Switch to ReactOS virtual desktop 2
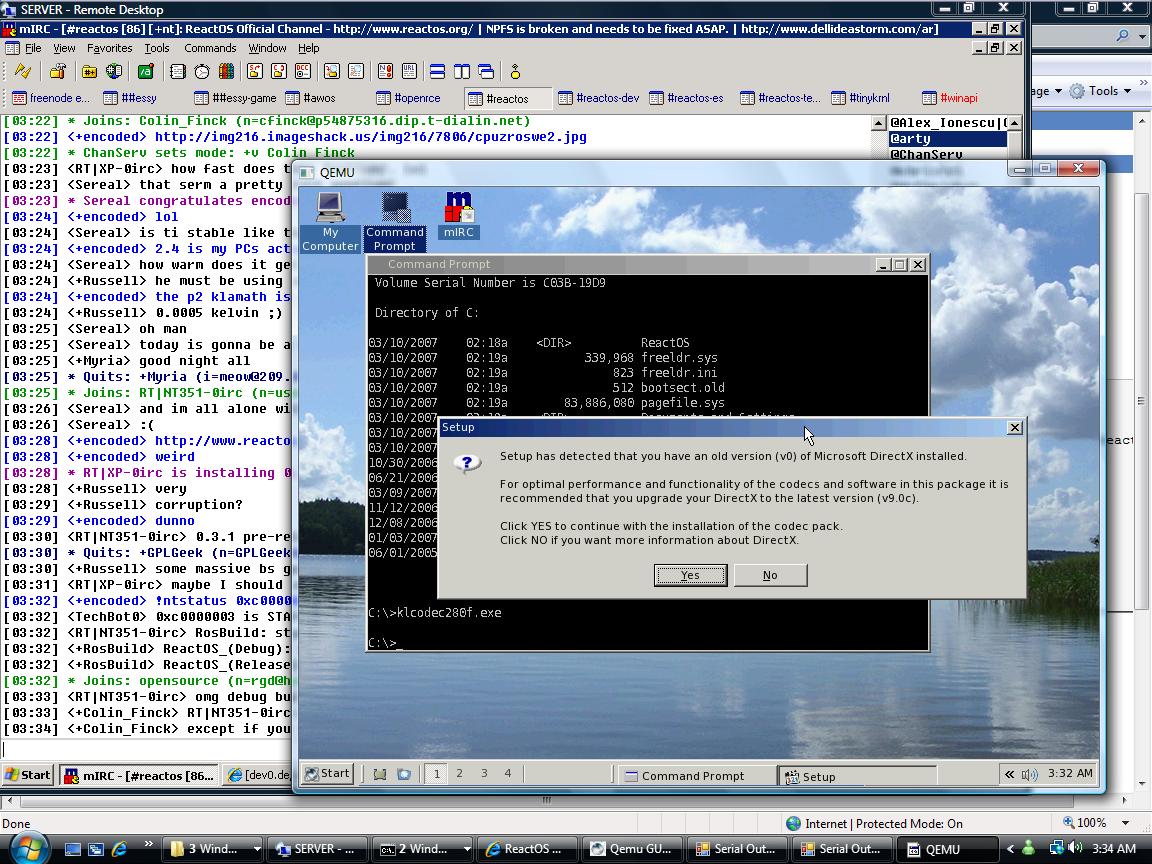 [x=460, y=773]
